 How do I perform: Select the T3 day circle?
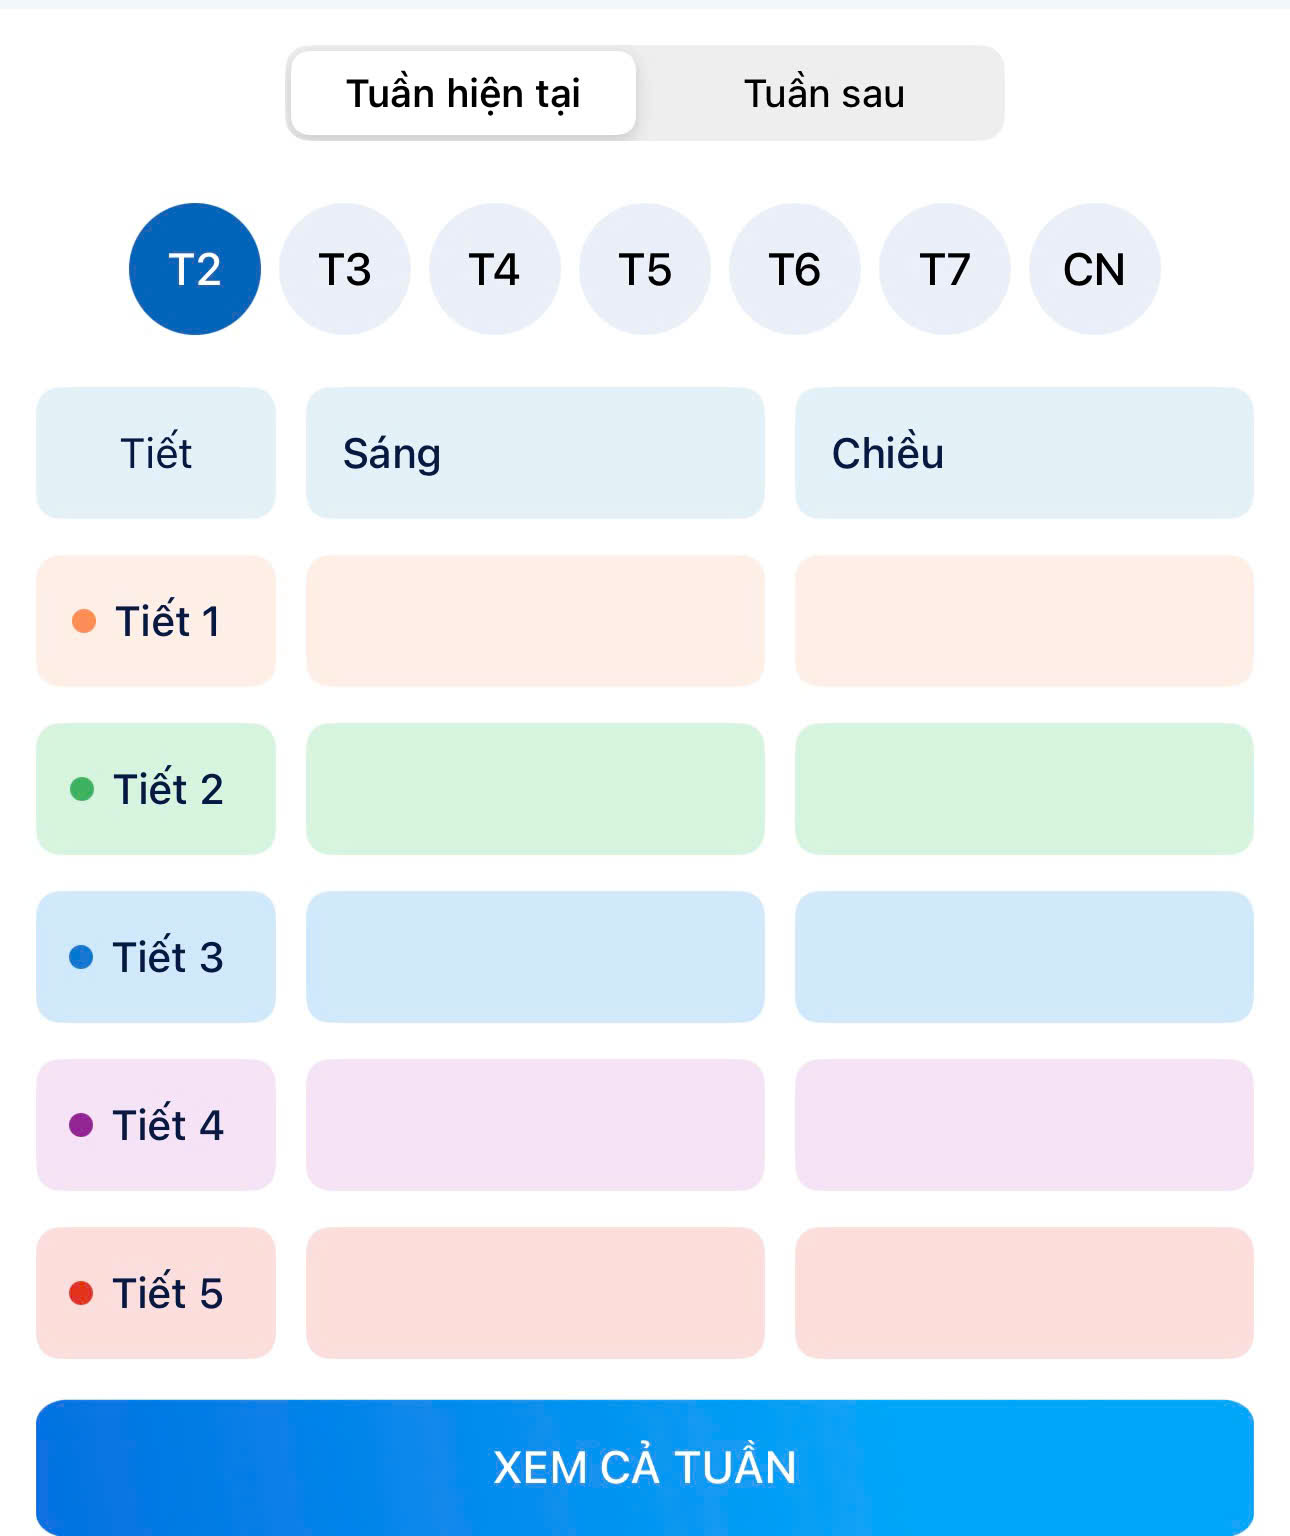(x=345, y=269)
